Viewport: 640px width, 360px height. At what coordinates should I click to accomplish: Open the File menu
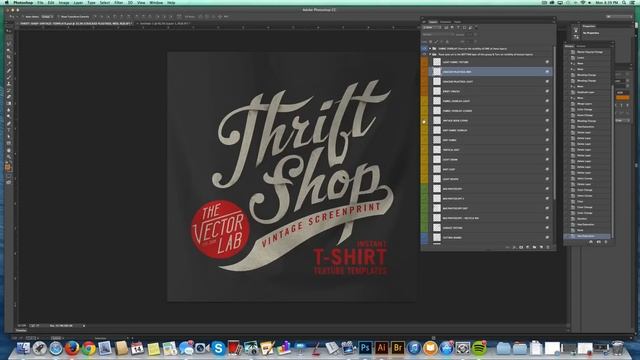point(40,2)
